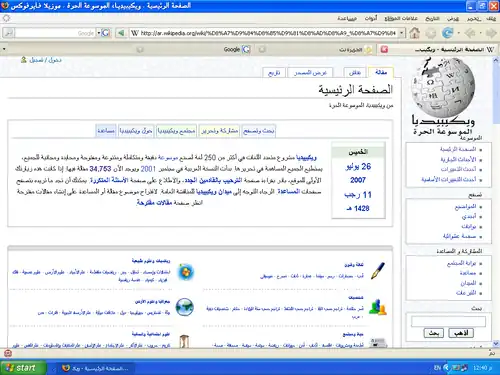
Task: Click the Home toolbar icon
Action: click(x=414, y=33)
